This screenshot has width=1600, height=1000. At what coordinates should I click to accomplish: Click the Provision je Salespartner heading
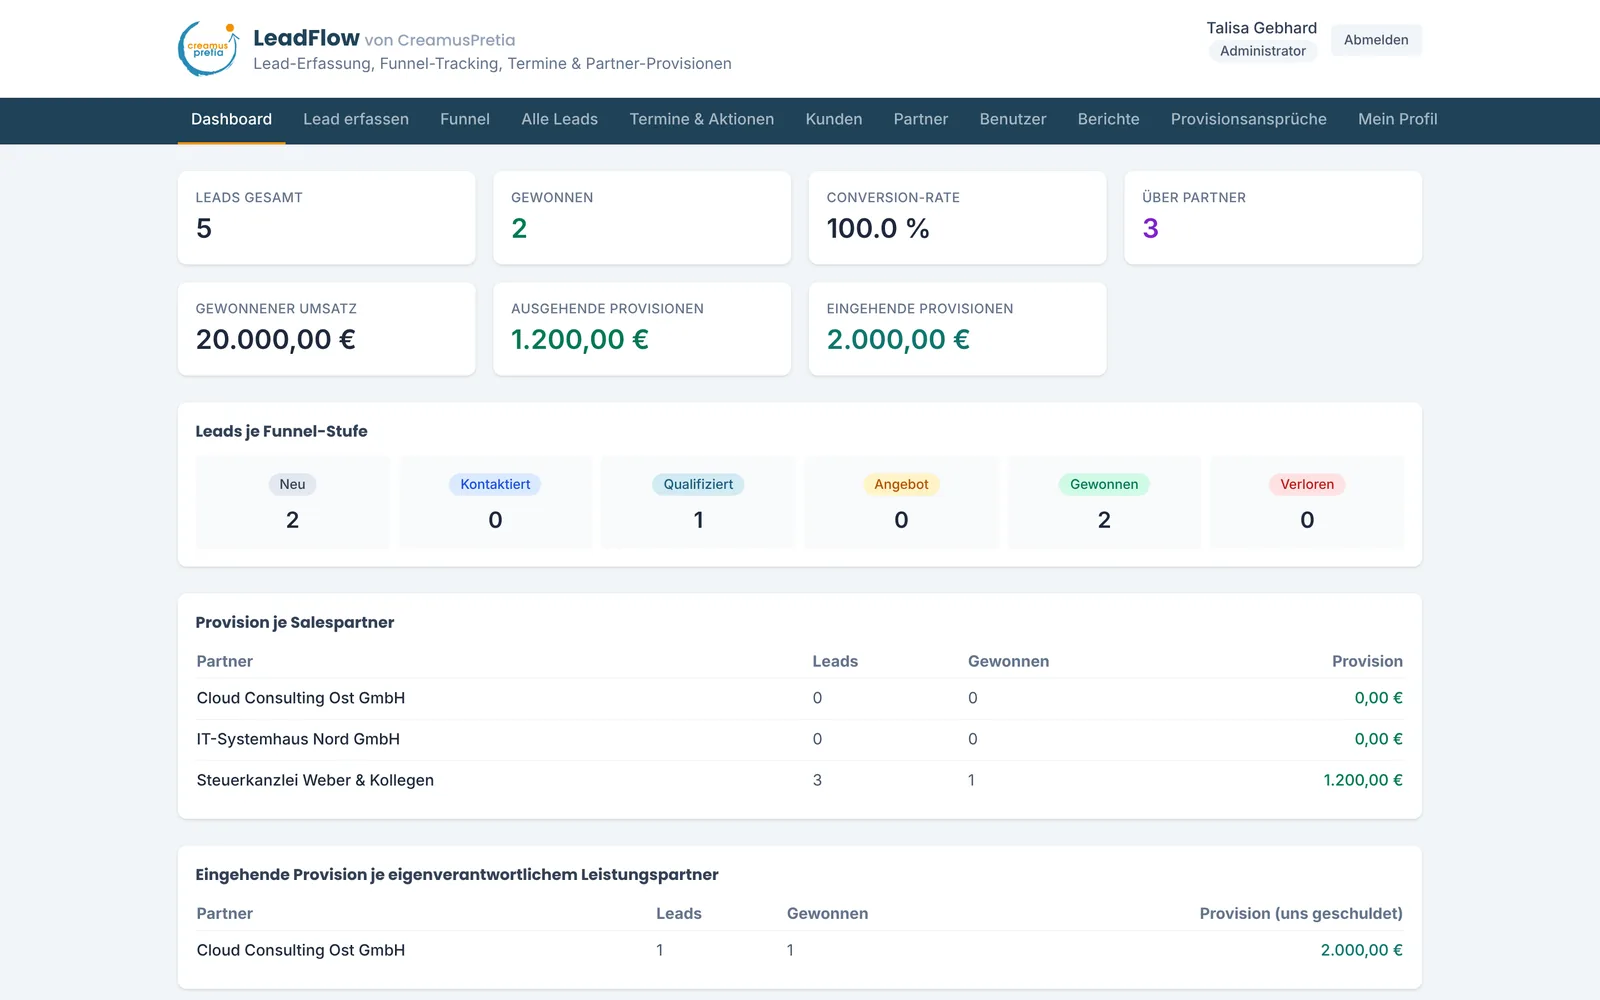(x=295, y=622)
